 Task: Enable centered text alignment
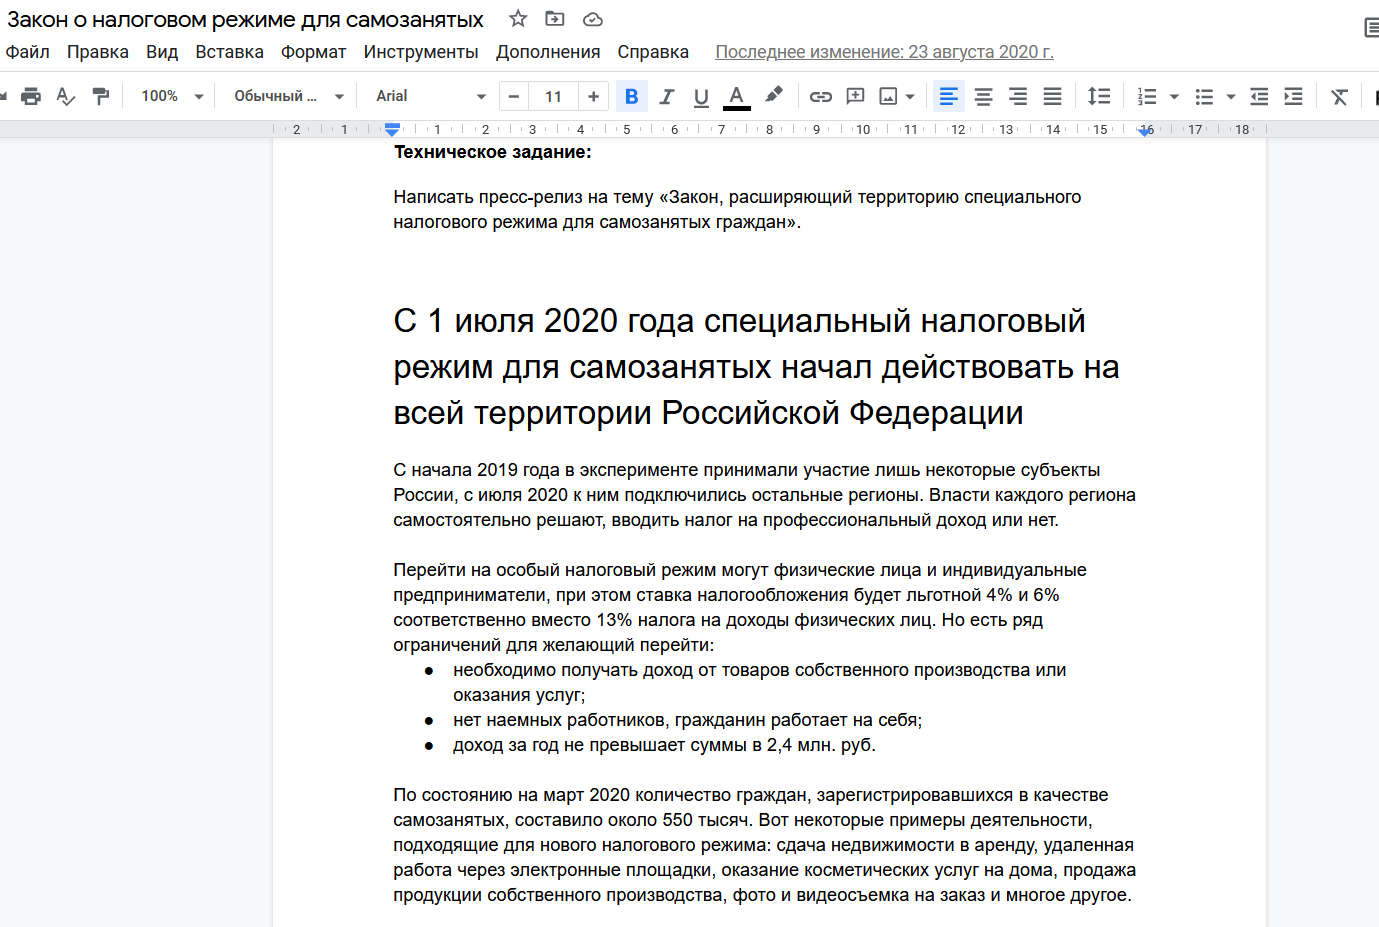(x=983, y=96)
